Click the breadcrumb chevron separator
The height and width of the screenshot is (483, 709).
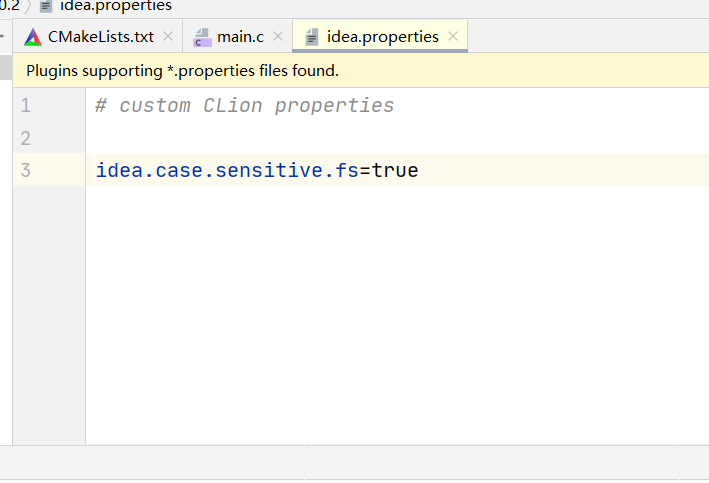point(28,6)
